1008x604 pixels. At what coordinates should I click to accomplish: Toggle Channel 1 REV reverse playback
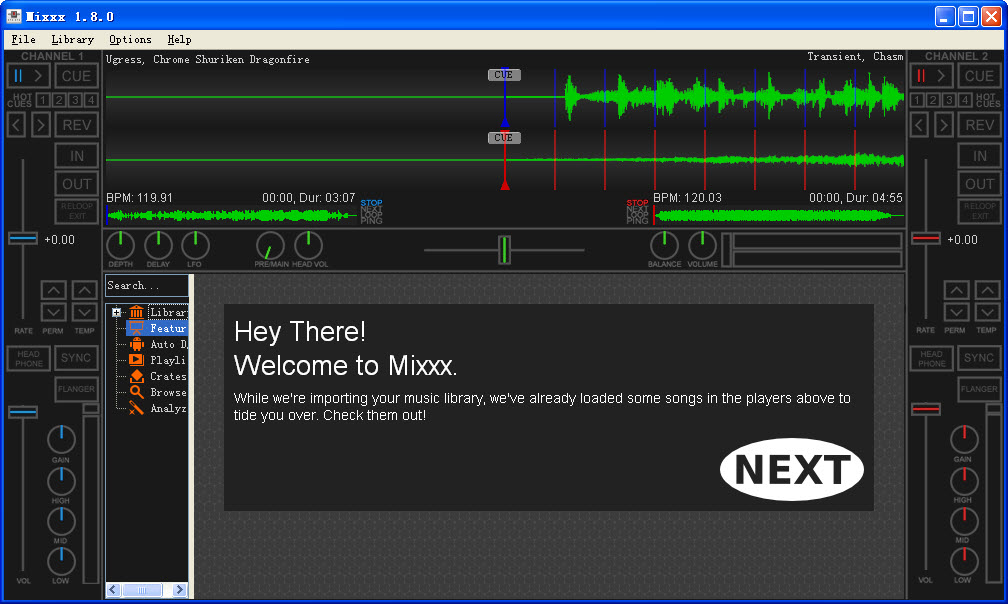76,125
